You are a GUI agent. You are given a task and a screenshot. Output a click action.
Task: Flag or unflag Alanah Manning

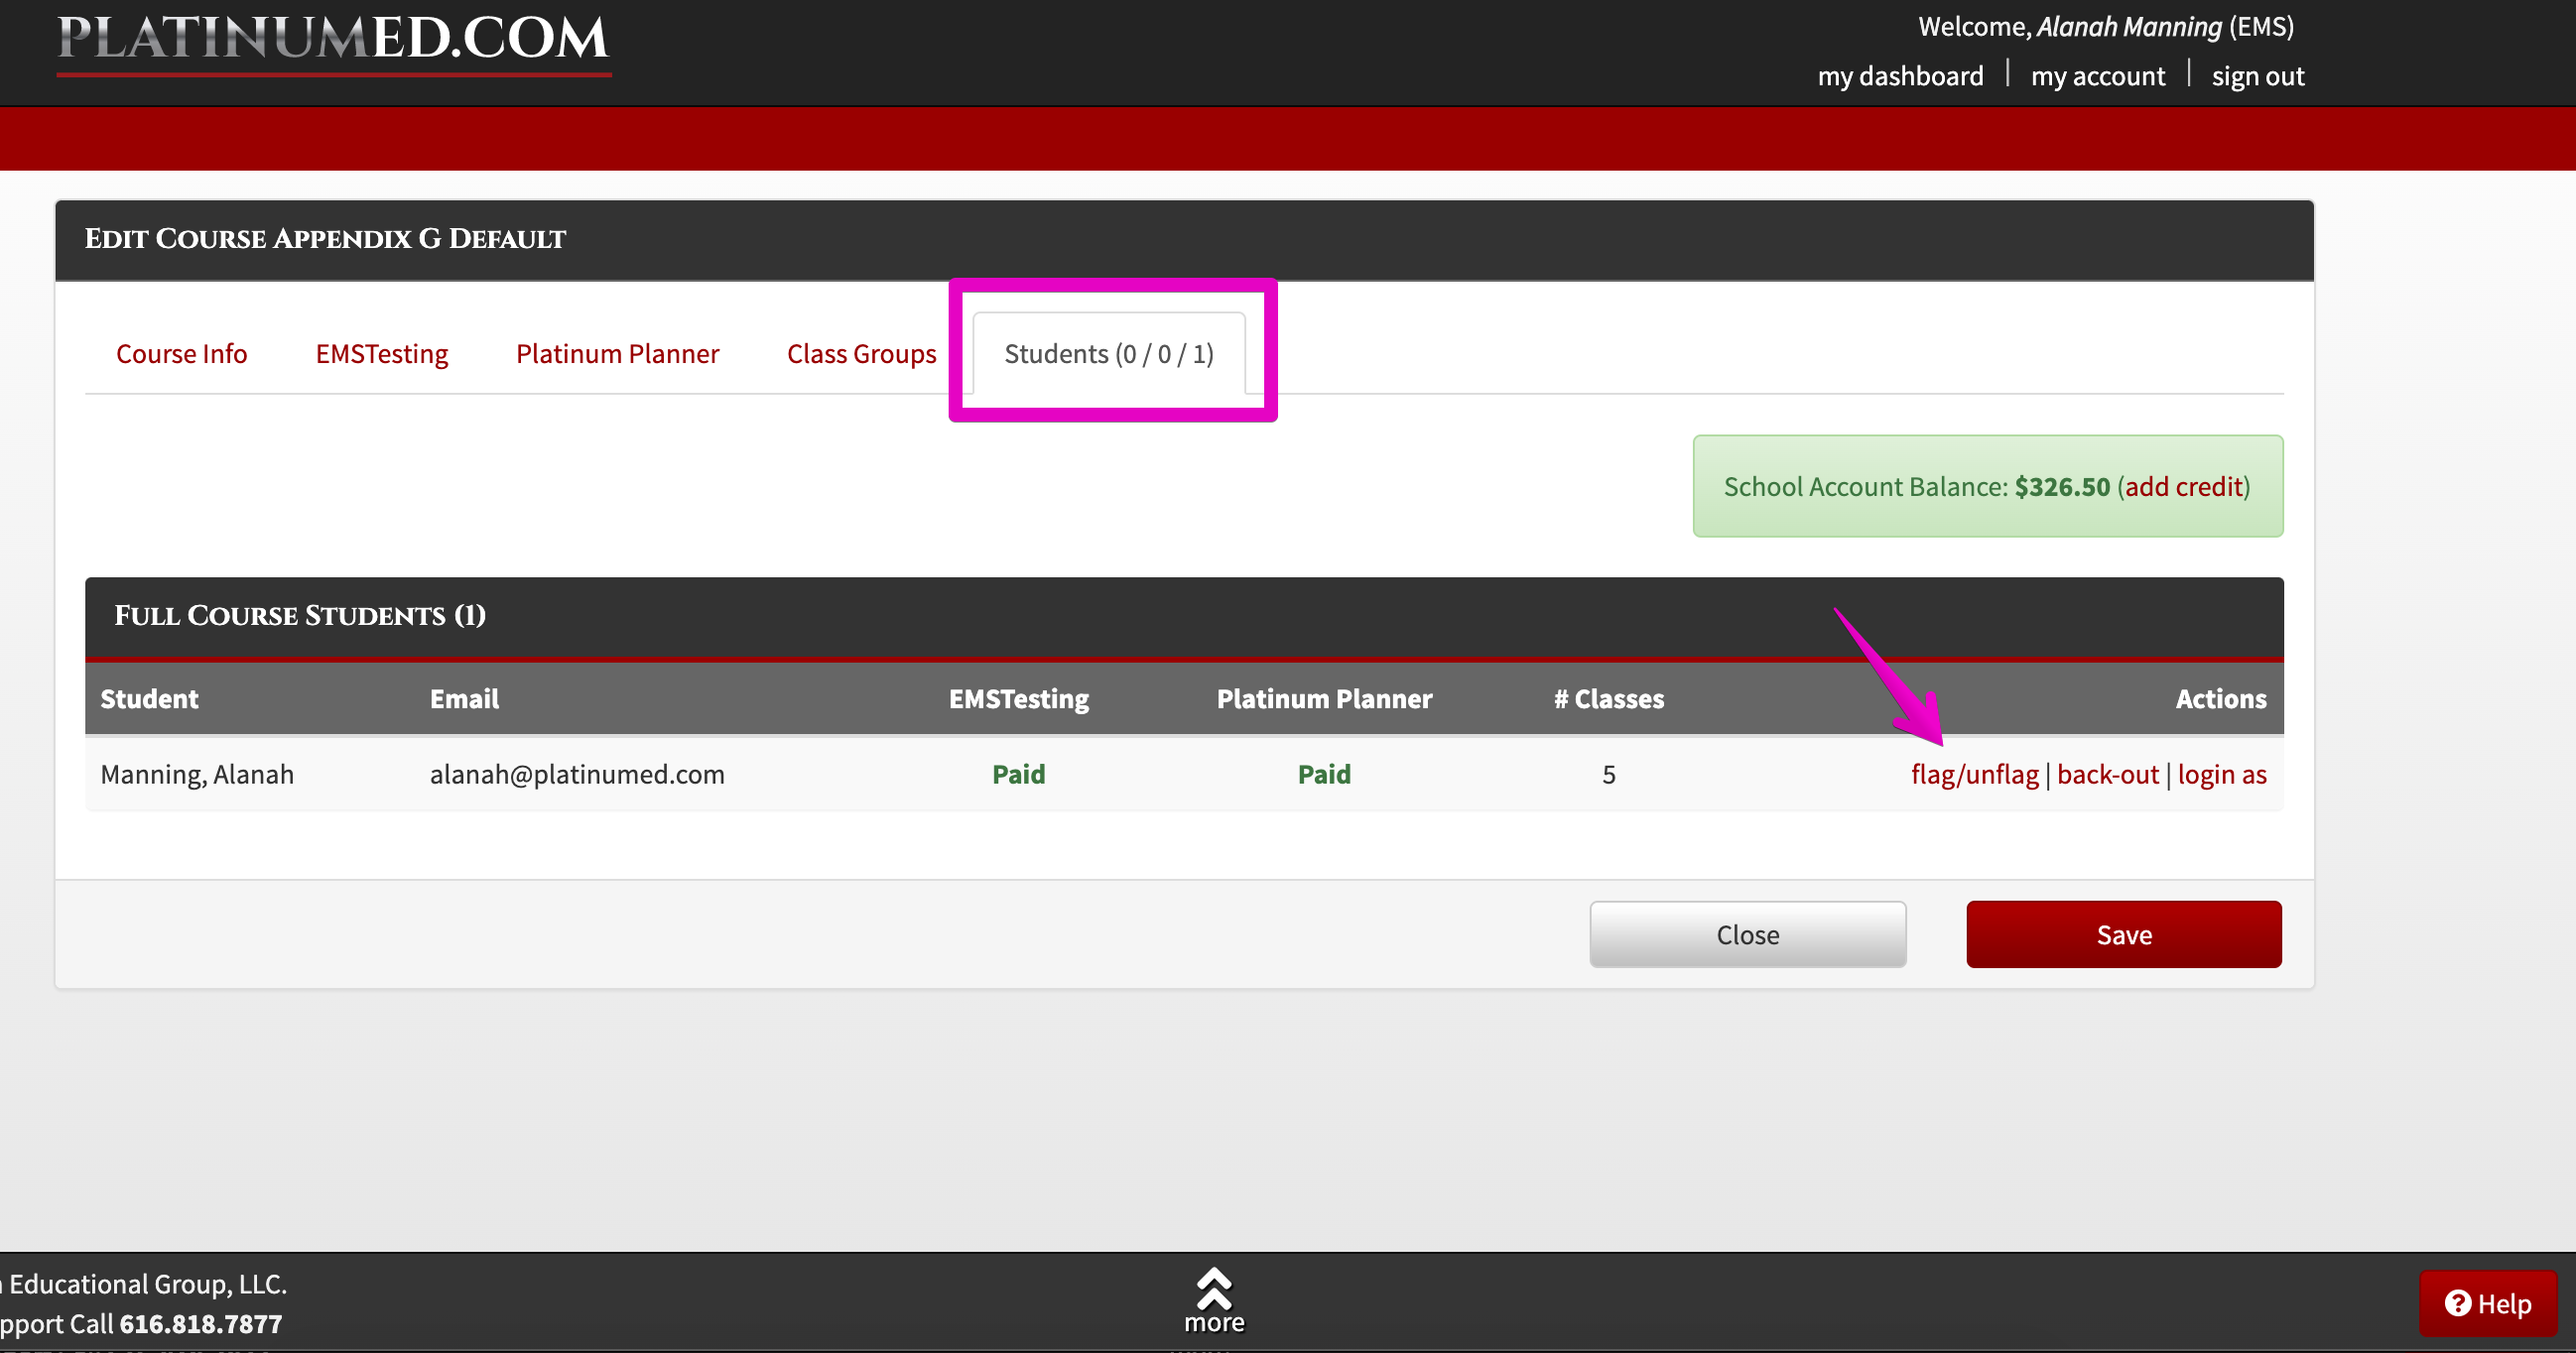pyautogui.click(x=1974, y=774)
